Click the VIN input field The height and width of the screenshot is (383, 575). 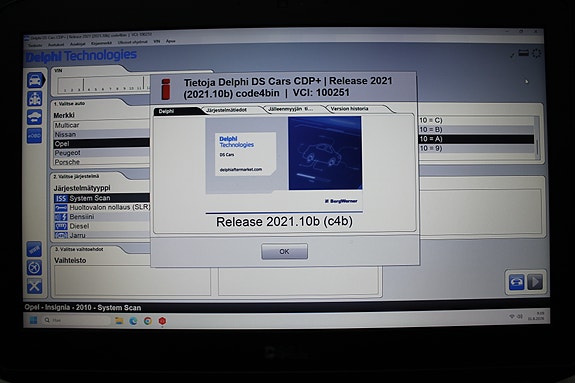pos(104,85)
